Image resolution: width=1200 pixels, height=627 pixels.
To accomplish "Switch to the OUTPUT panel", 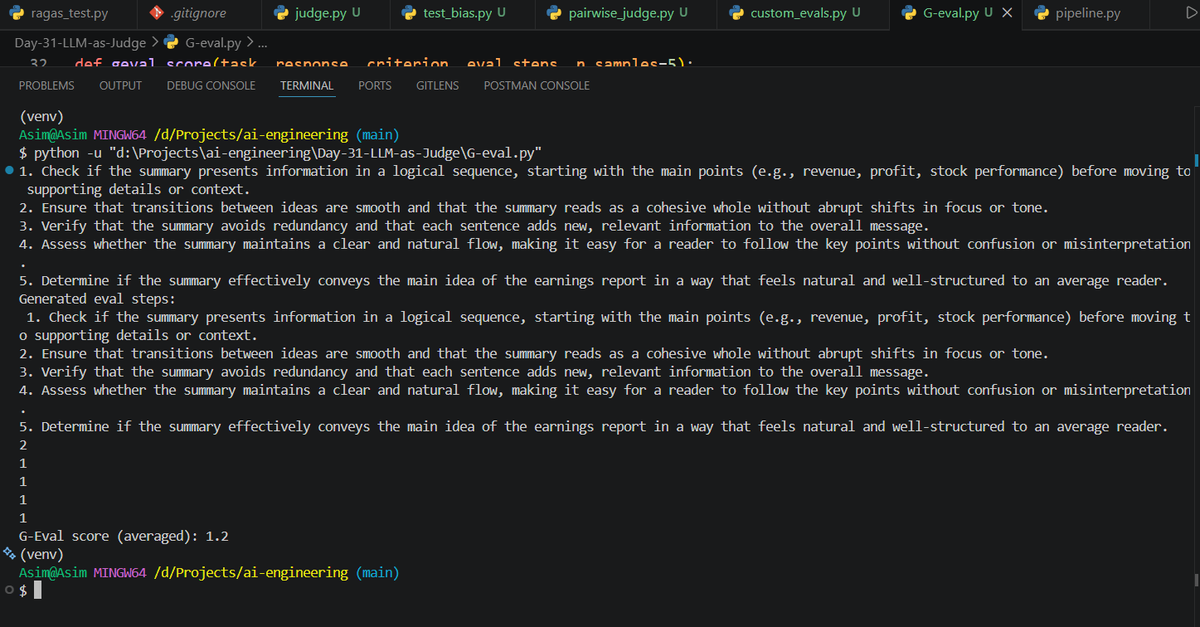I will (120, 86).
